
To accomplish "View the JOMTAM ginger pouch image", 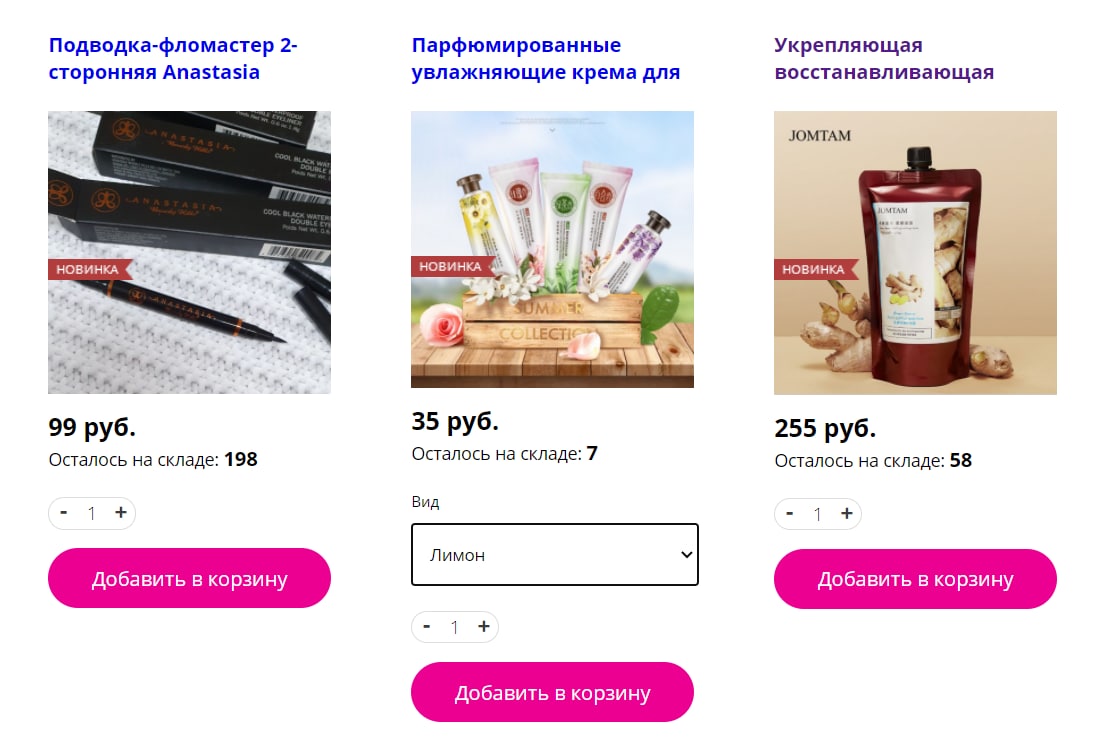I will (x=916, y=253).
